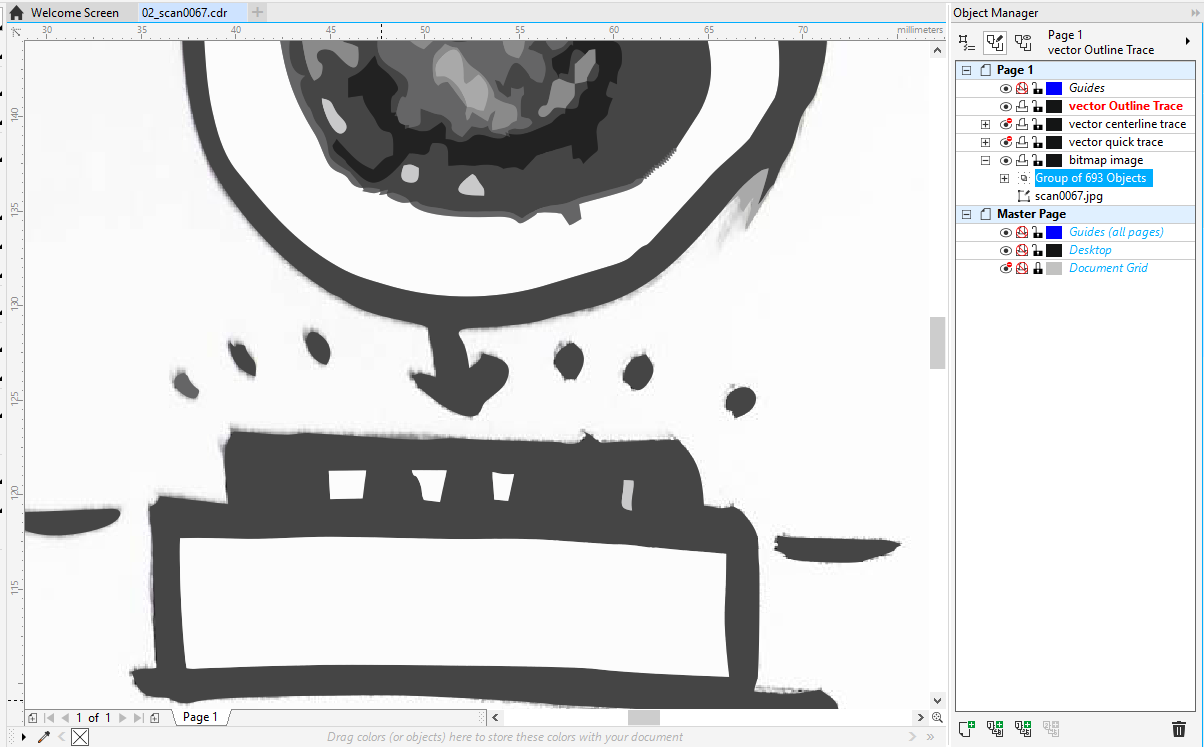Select the color eyedropper in the status bar
1204x747 pixels.
pyautogui.click(x=43, y=737)
